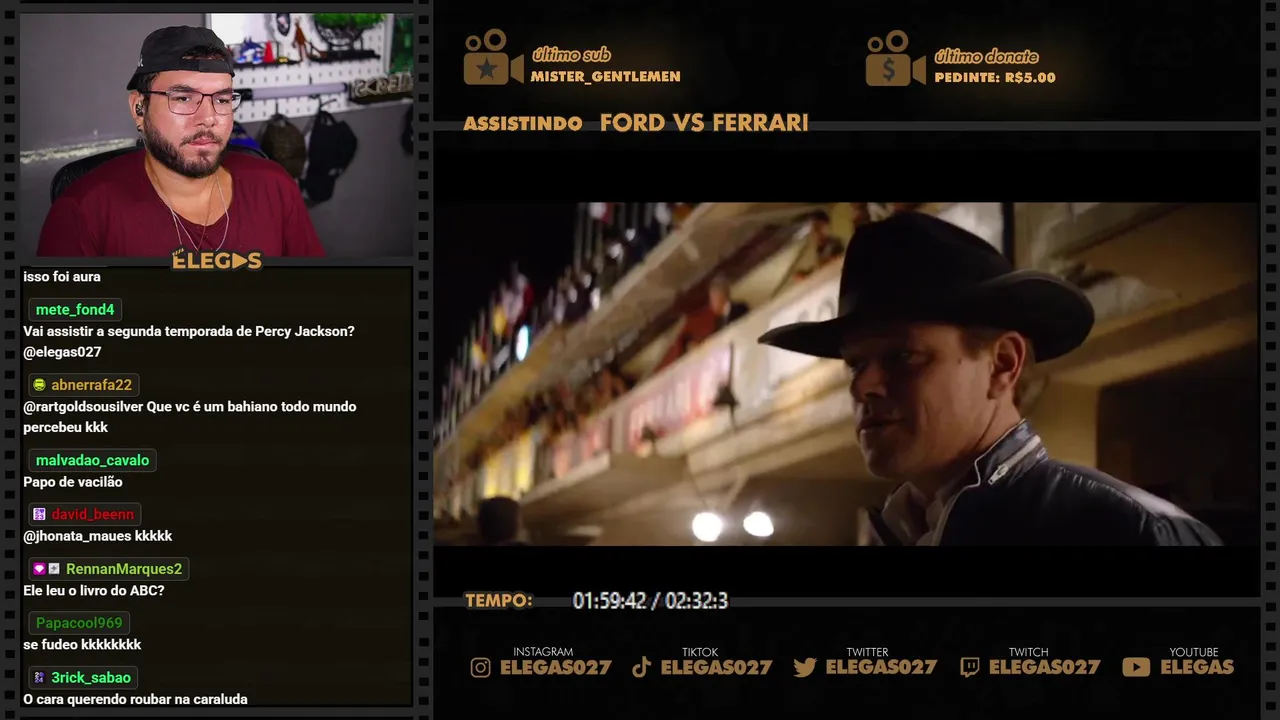This screenshot has height=720, width=1280.
Task: Click the 'FORD VS FERRARI' title text
Action: [704, 123]
